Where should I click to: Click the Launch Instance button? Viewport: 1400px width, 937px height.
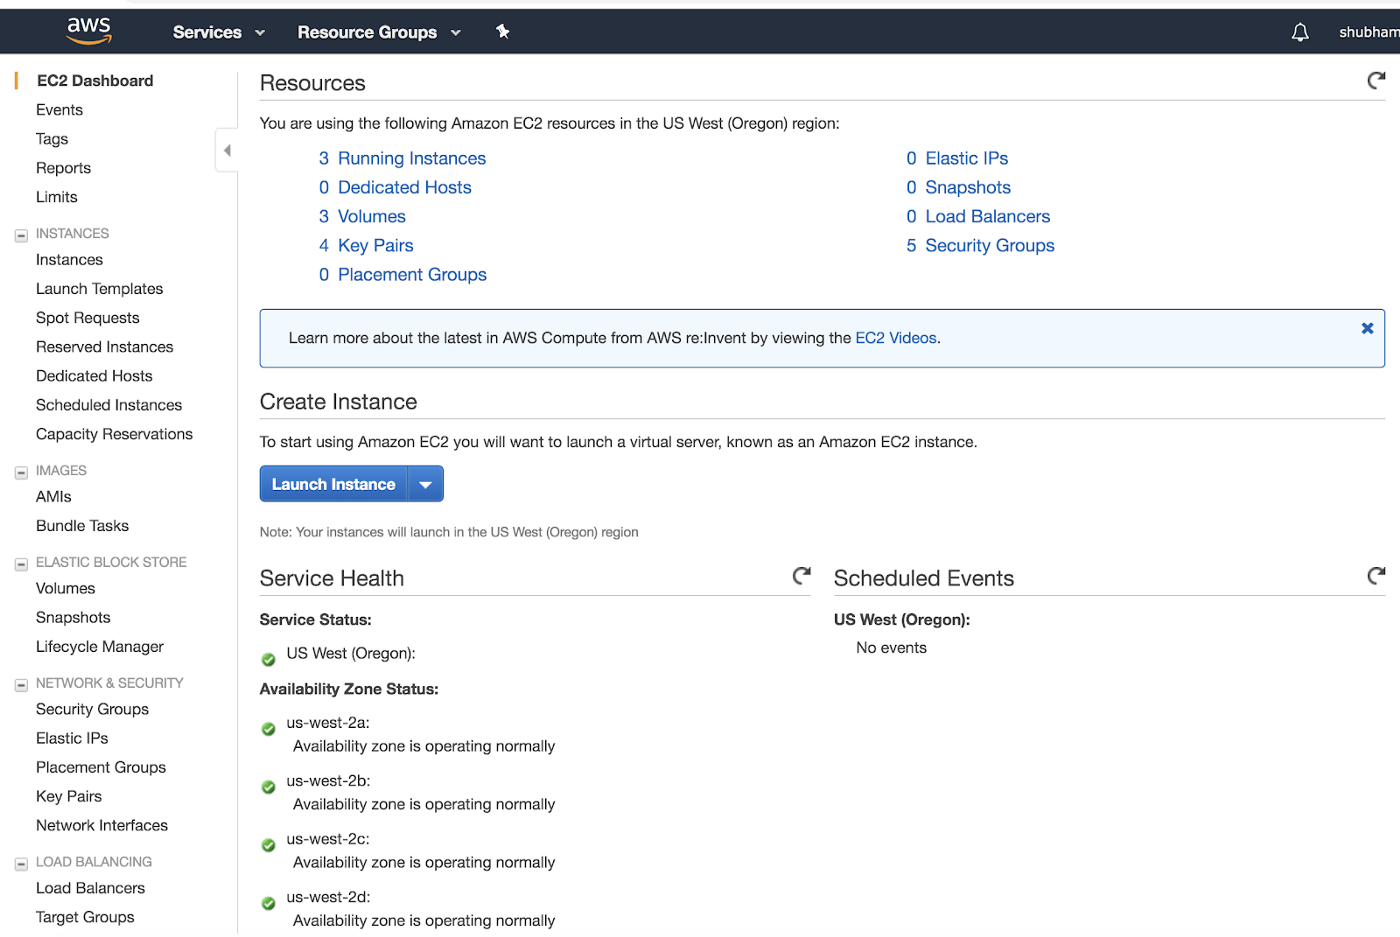[x=334, y=484]
